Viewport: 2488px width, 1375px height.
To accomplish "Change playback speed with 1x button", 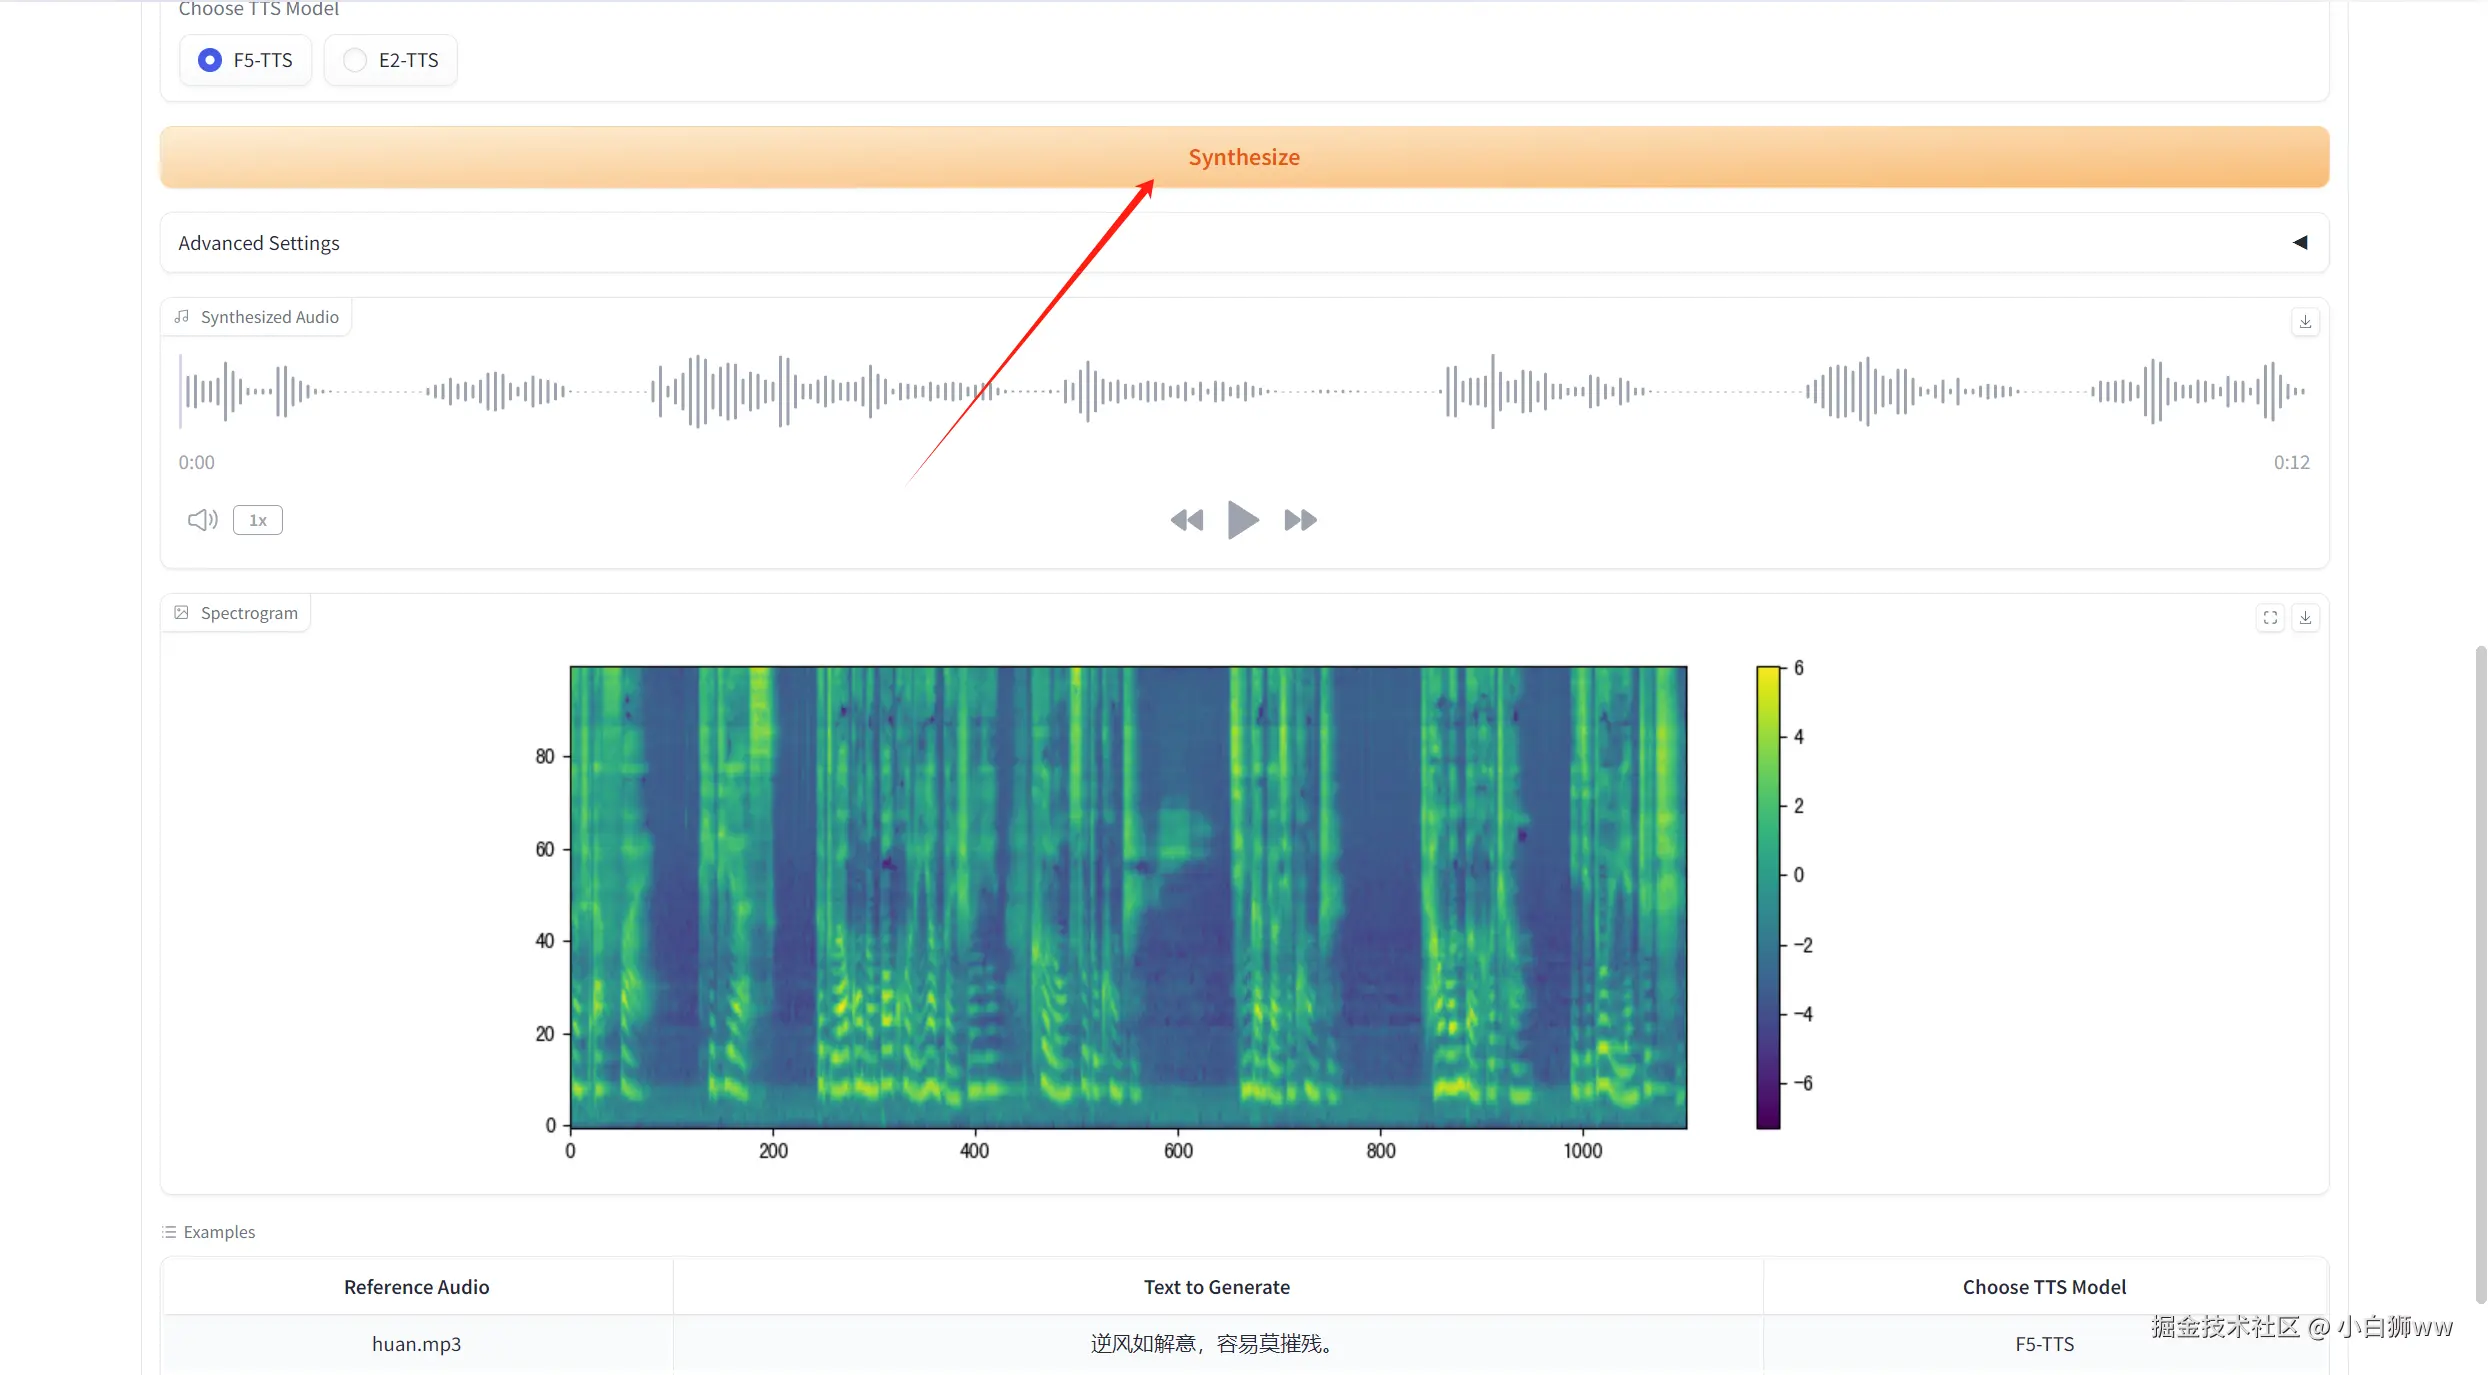I will [258, 520].
